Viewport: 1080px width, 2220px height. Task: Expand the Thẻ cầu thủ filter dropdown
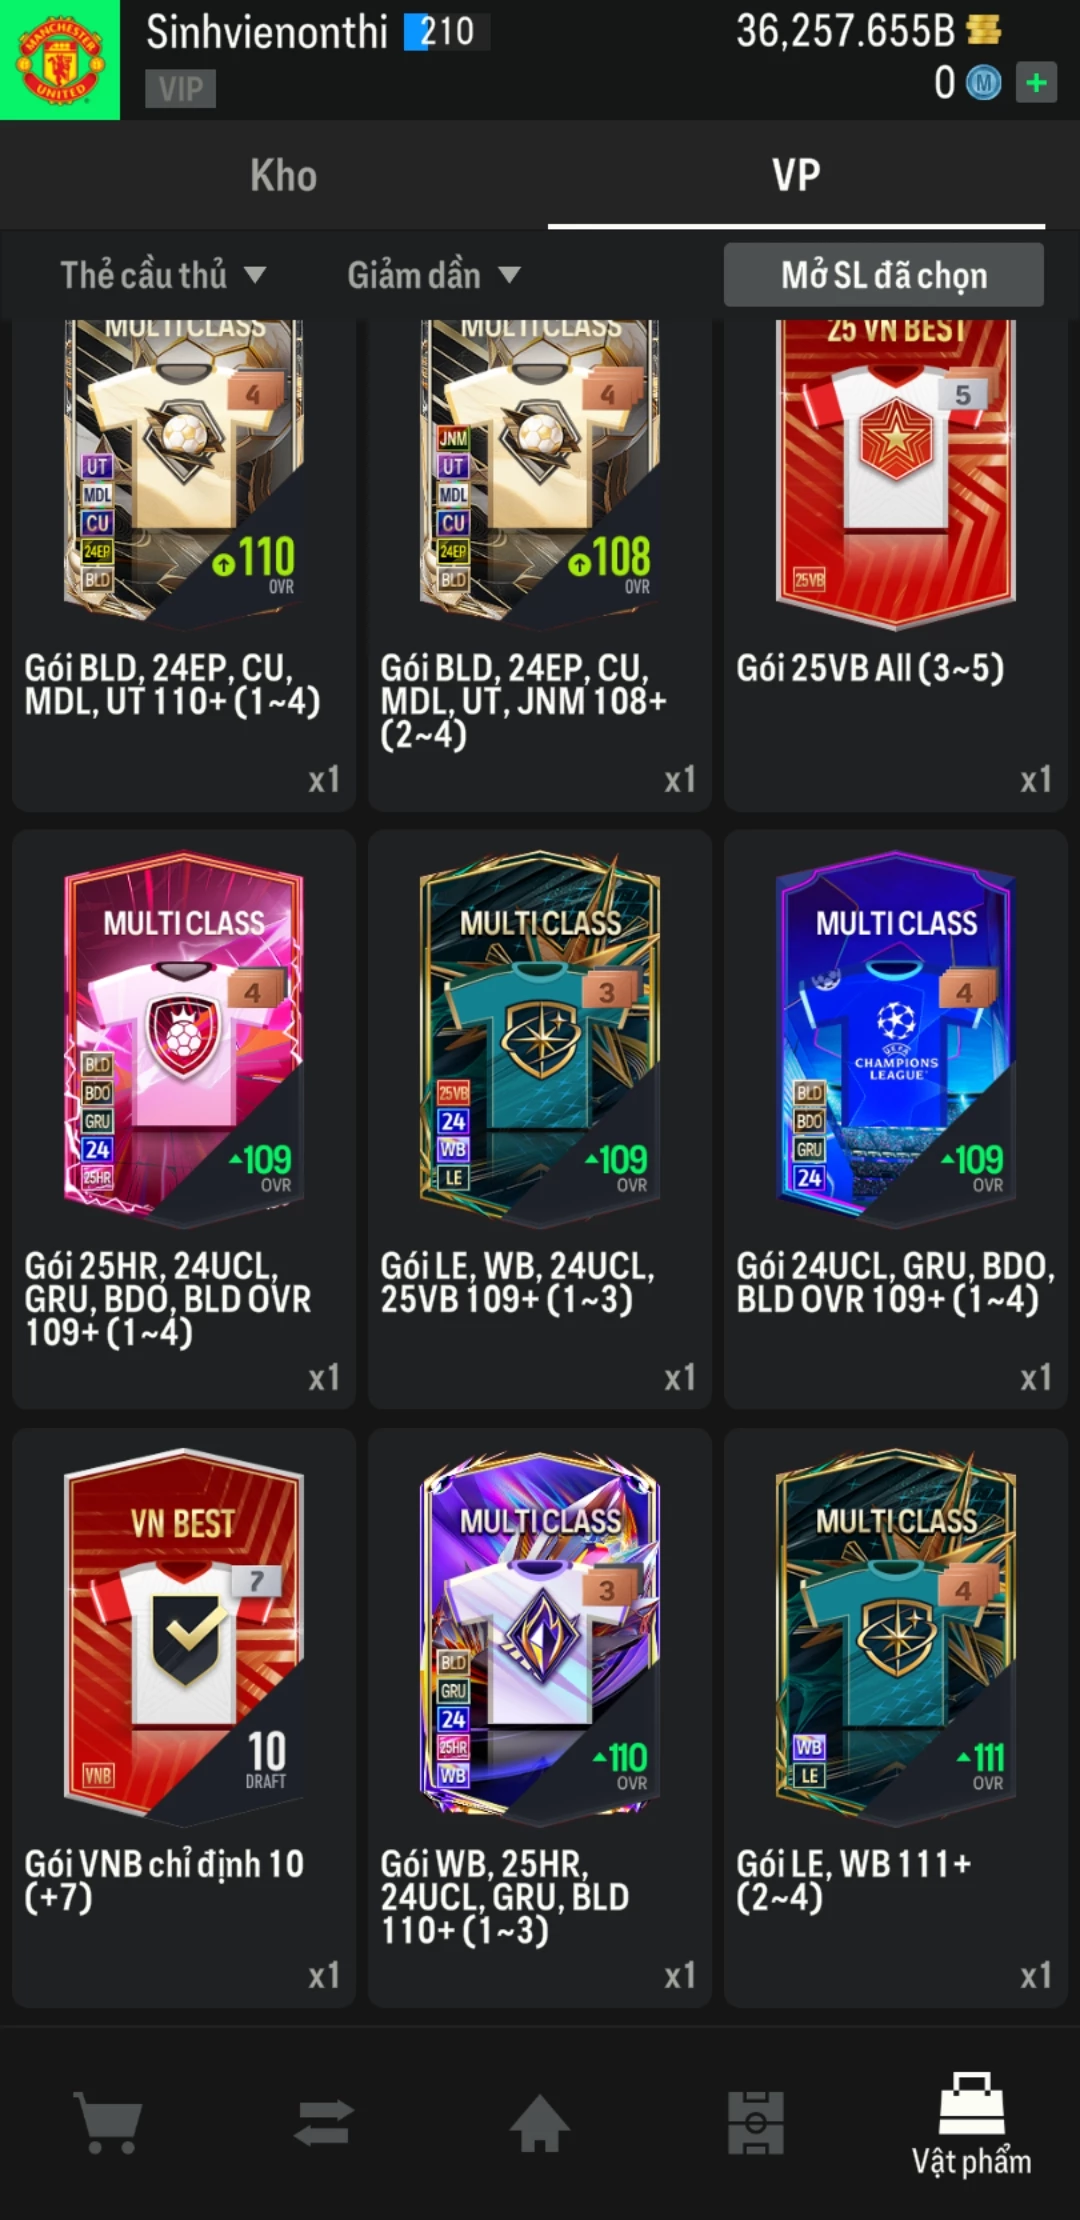pos(163,275)
